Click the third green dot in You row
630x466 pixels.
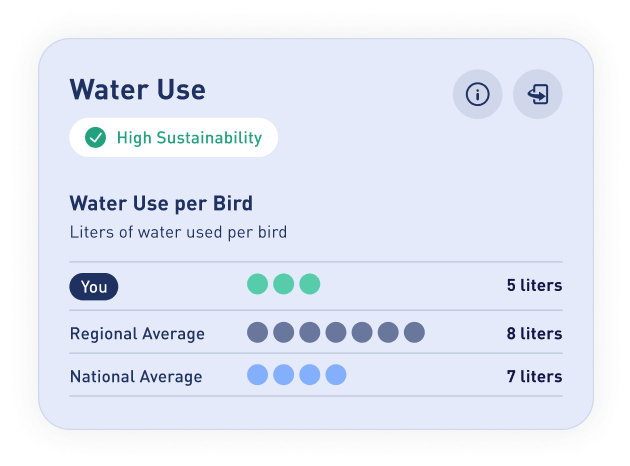click(x=310, y=284)
